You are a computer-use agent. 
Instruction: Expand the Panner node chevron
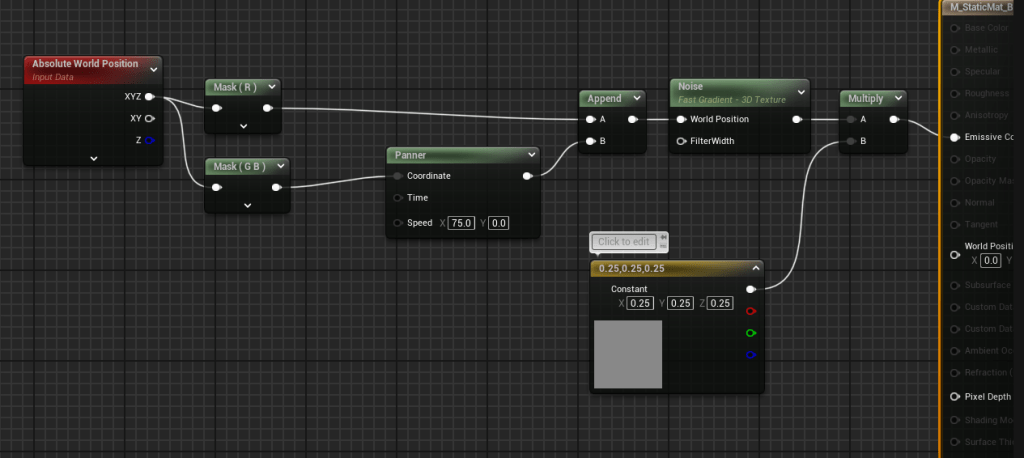point(530,155)
